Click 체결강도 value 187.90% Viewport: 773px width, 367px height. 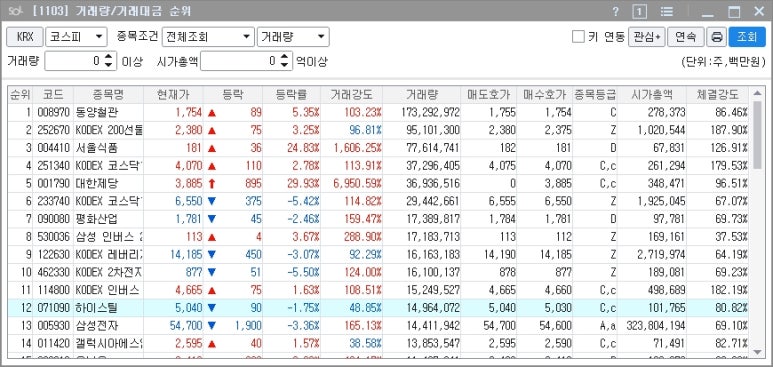tap(729, 130)
